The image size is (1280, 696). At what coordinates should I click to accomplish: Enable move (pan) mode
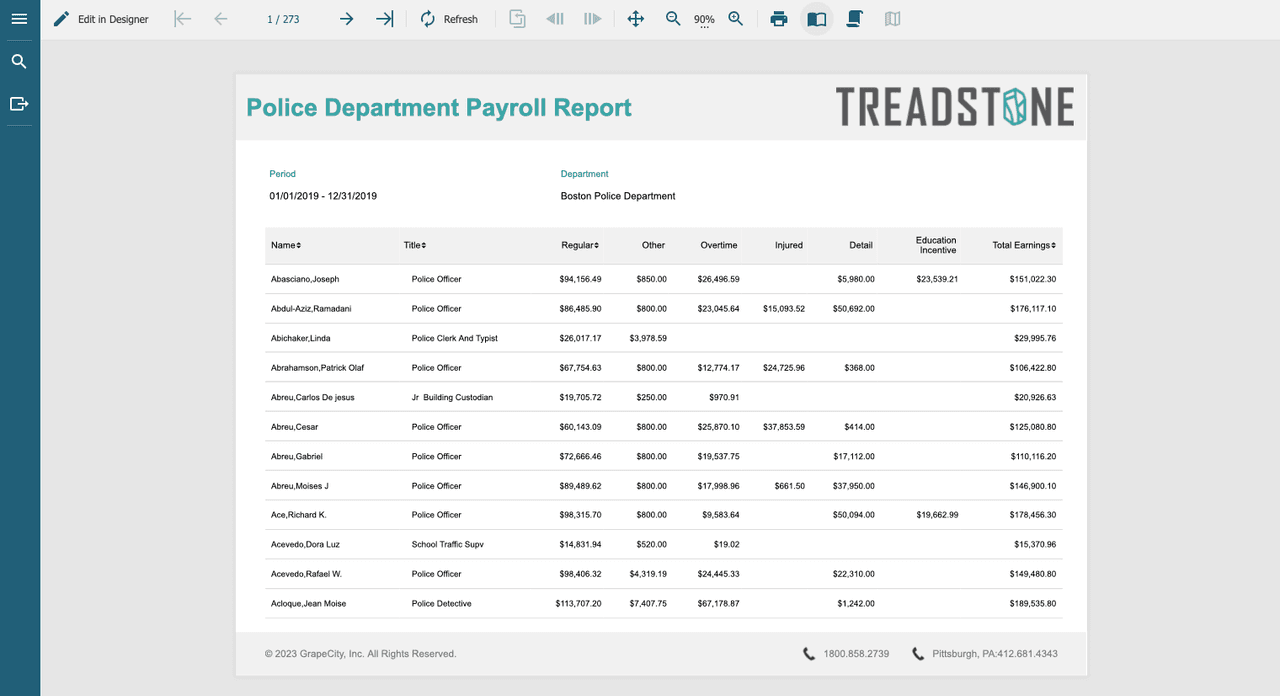635,19
